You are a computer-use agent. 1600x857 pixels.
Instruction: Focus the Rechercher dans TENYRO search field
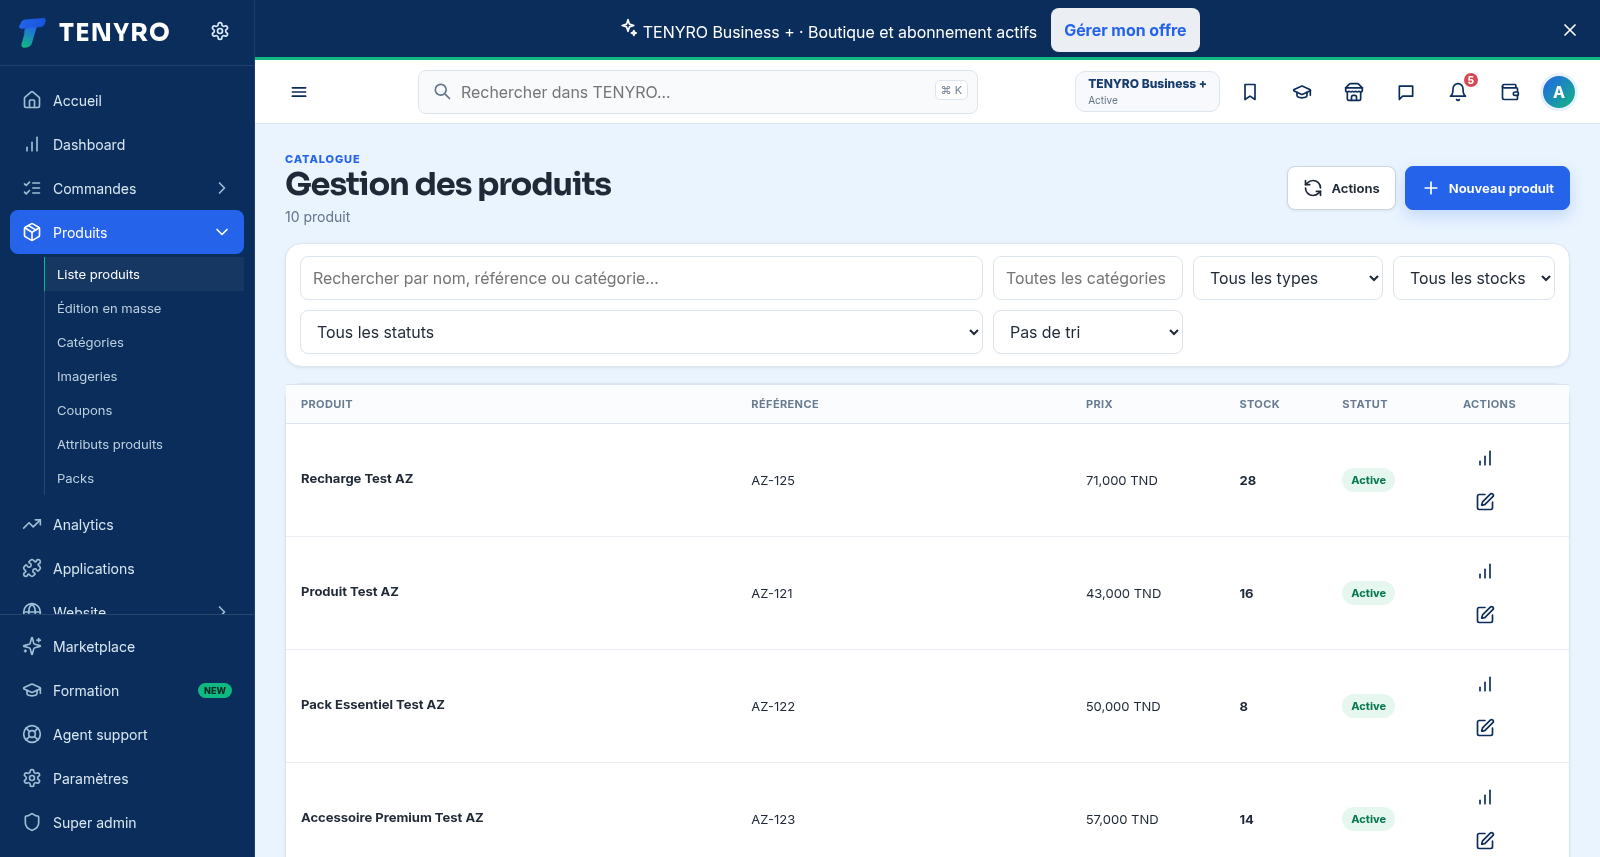tap(698, 92)
